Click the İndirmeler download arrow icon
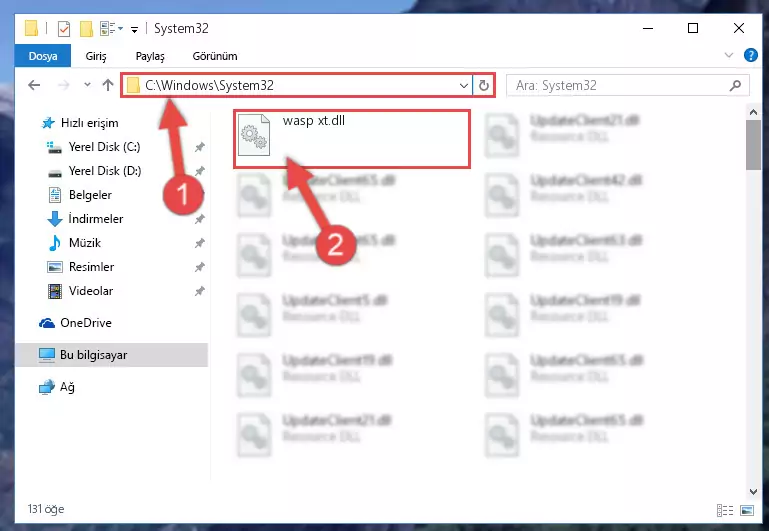Viewport: 769px width, 531px height. click(54, 219)
